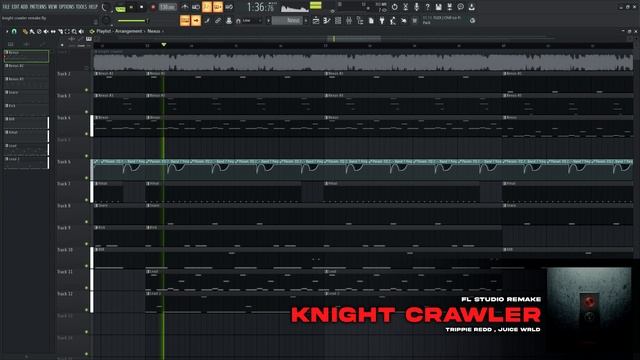
Task: Open the playlist options arrow menu
Action: 7,31
